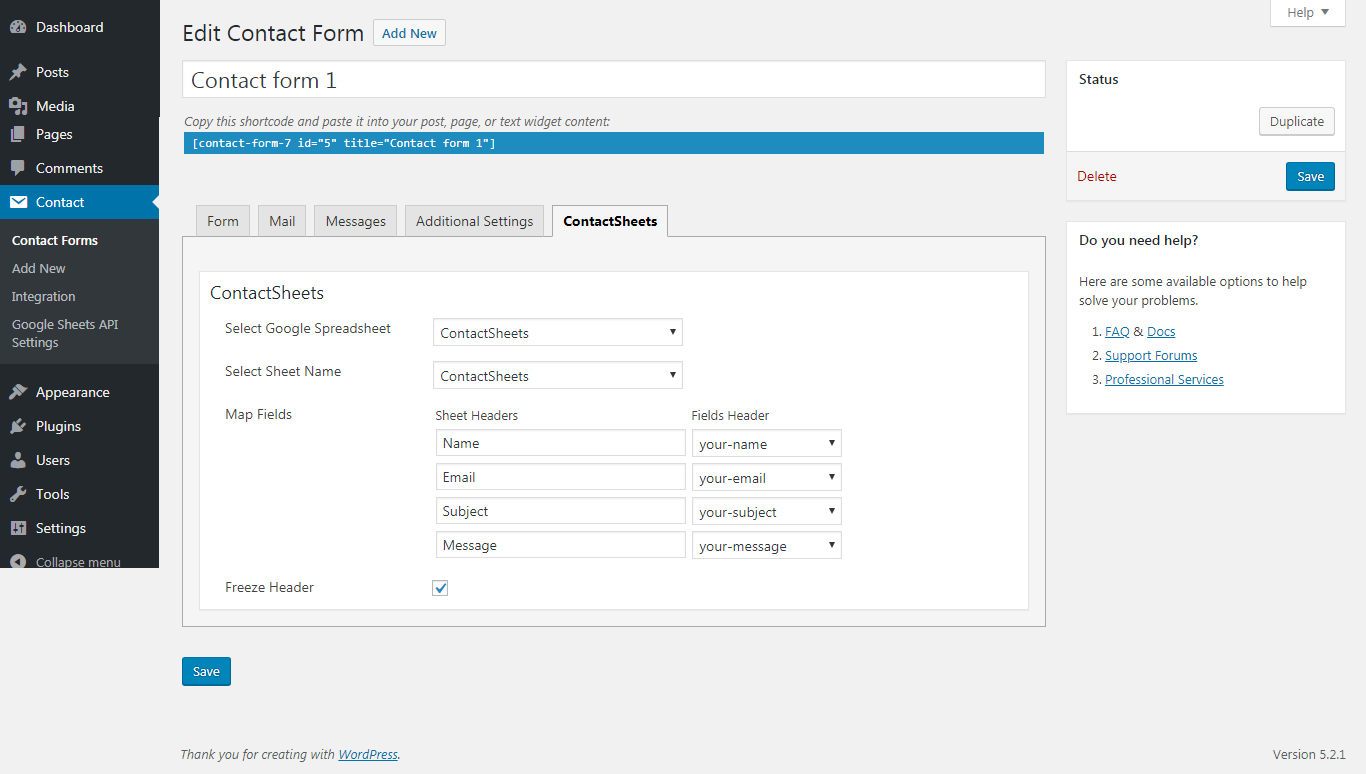
Task: Click the Tools wrench icon
Action: [x=18, y=494]
